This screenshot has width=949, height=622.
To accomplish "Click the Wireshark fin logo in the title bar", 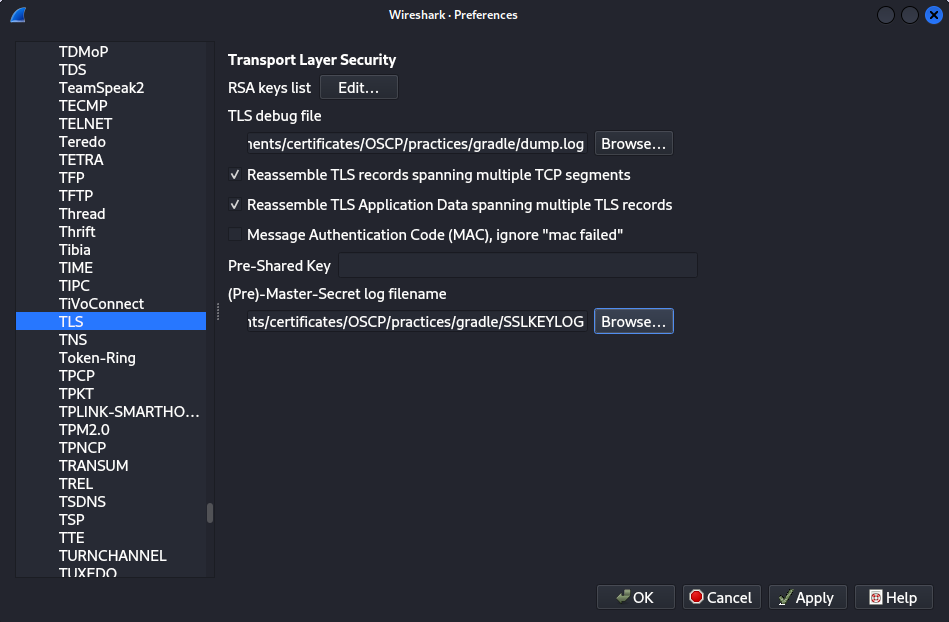I will tap(17, 15).
